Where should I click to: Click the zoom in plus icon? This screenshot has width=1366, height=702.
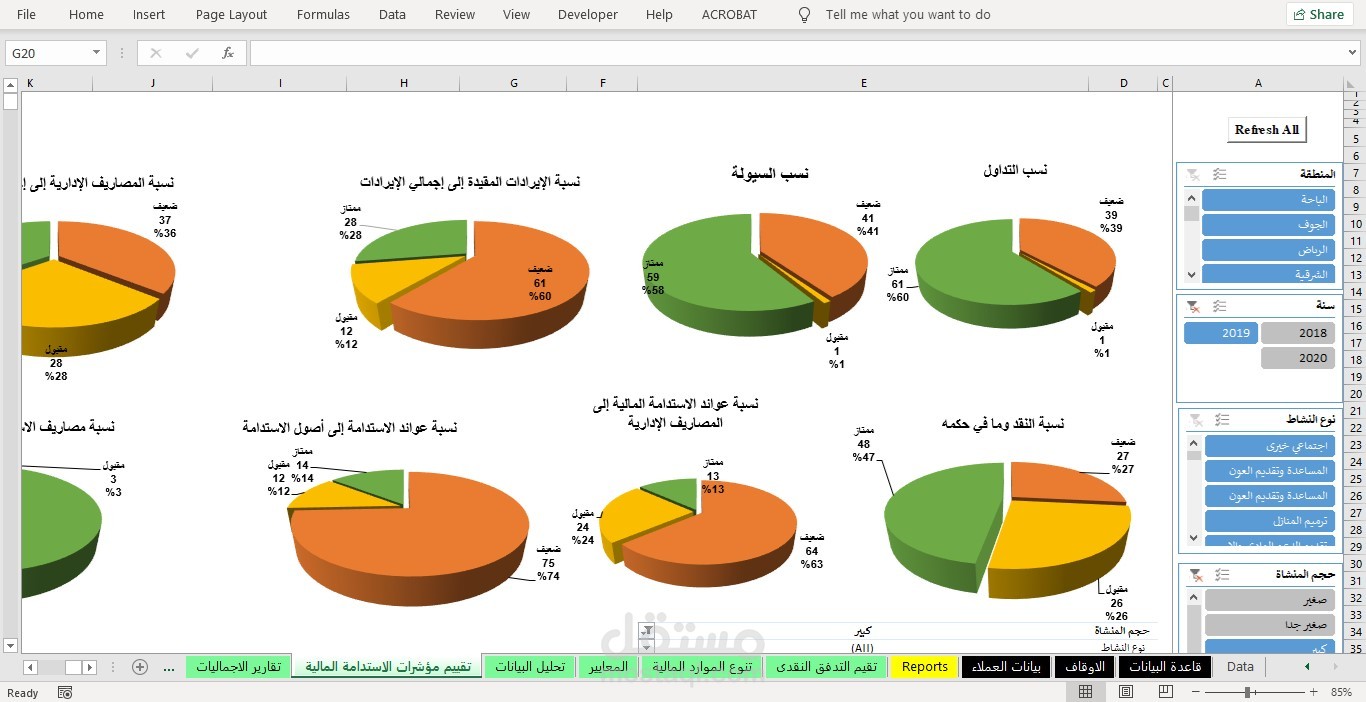pos(1312,692)
